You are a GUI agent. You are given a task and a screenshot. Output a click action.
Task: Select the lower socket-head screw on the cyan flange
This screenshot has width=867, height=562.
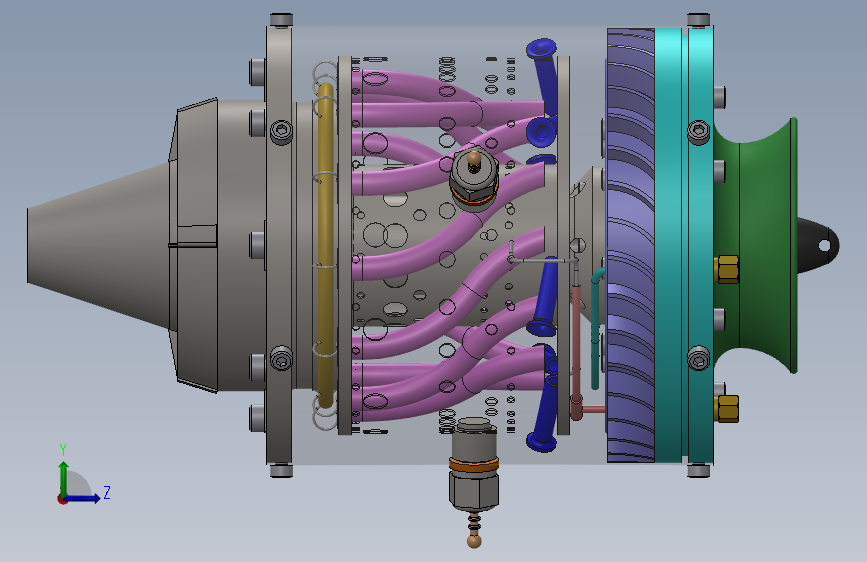point(698,358)
